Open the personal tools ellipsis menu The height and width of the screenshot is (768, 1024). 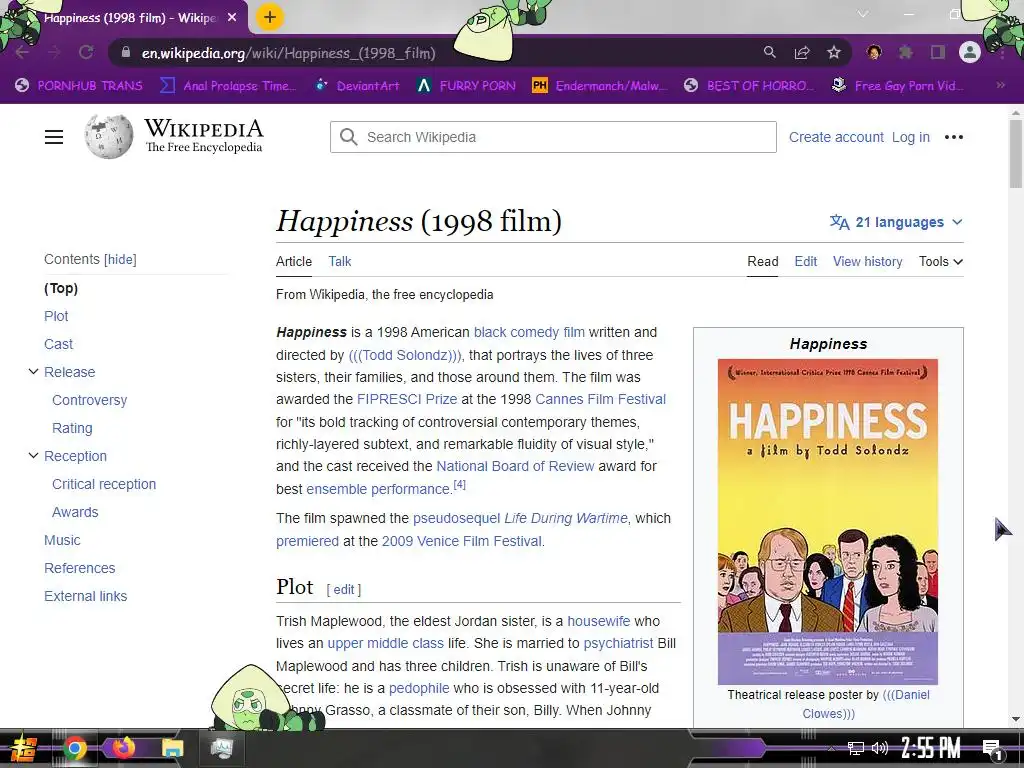coord(953,137)
